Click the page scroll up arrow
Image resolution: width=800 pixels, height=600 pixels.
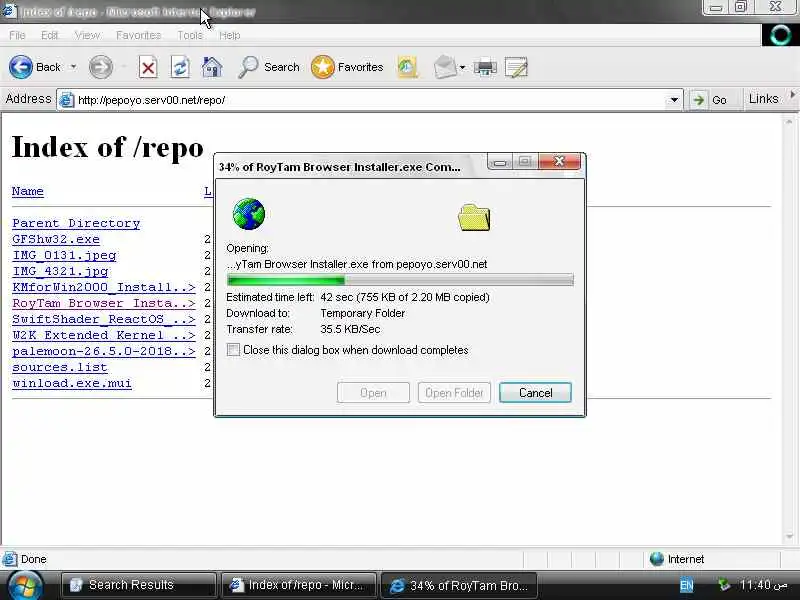click(x=789, y=122)
